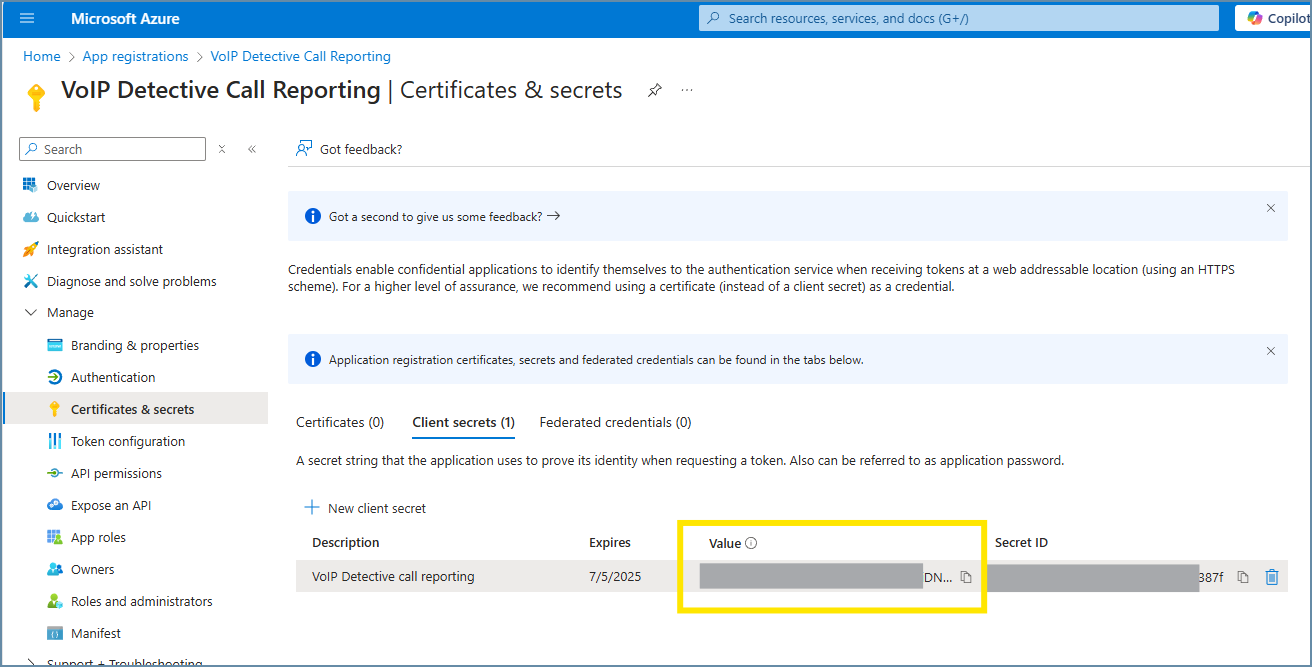This screenshot has width=1312, height=667.
Task: Go to Home breadcrumb link
Action: (42, 56)
